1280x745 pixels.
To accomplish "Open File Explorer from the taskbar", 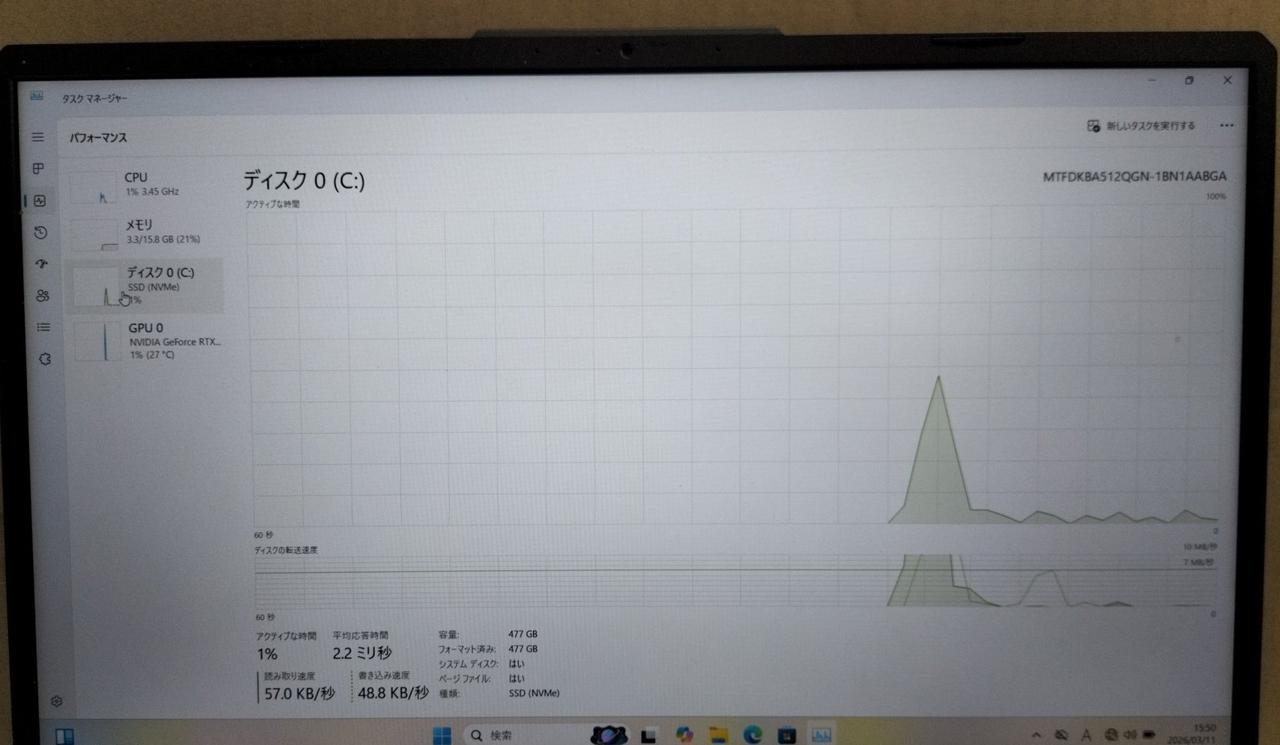I will coord(718,736).
